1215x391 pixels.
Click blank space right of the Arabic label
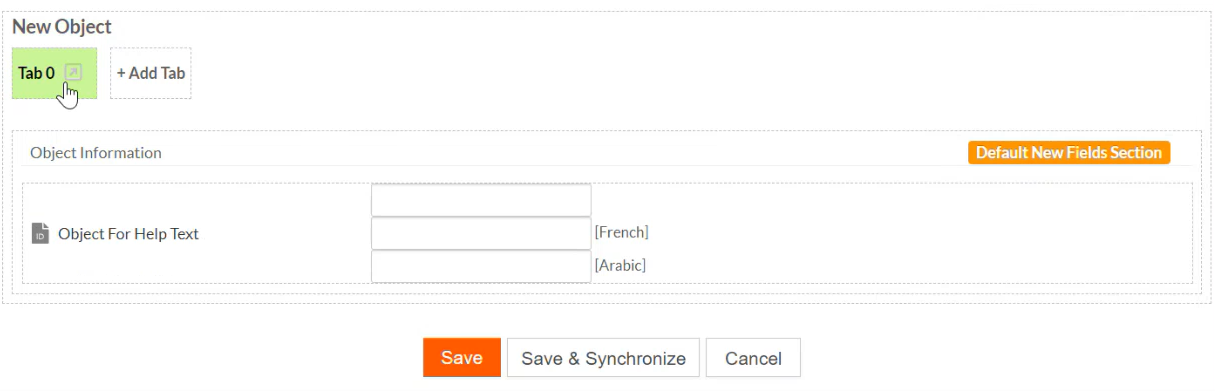coord(900,266)
